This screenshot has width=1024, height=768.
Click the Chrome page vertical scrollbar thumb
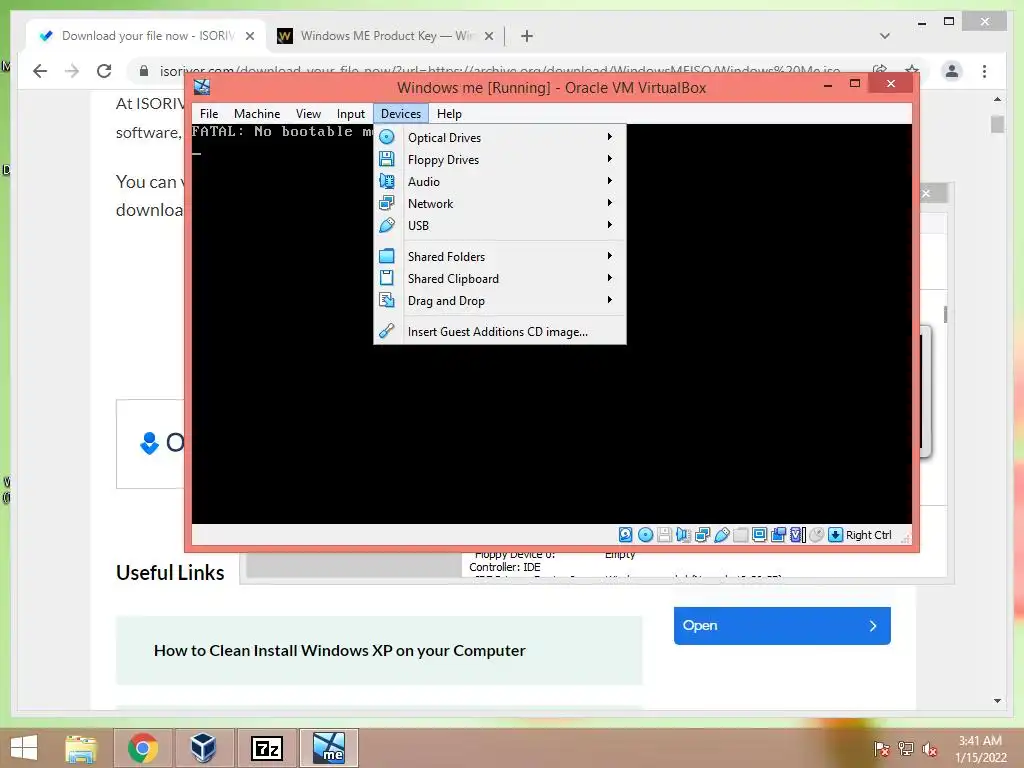(x=997, y=123)
